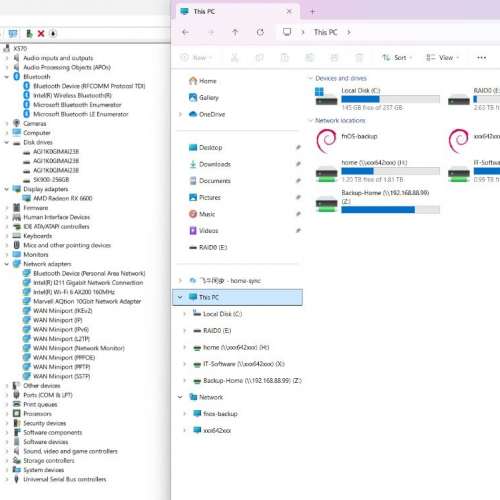Unpin Desktop using its pin icon
The width and height of the screenshot is (500, 500).
(298, 147)
